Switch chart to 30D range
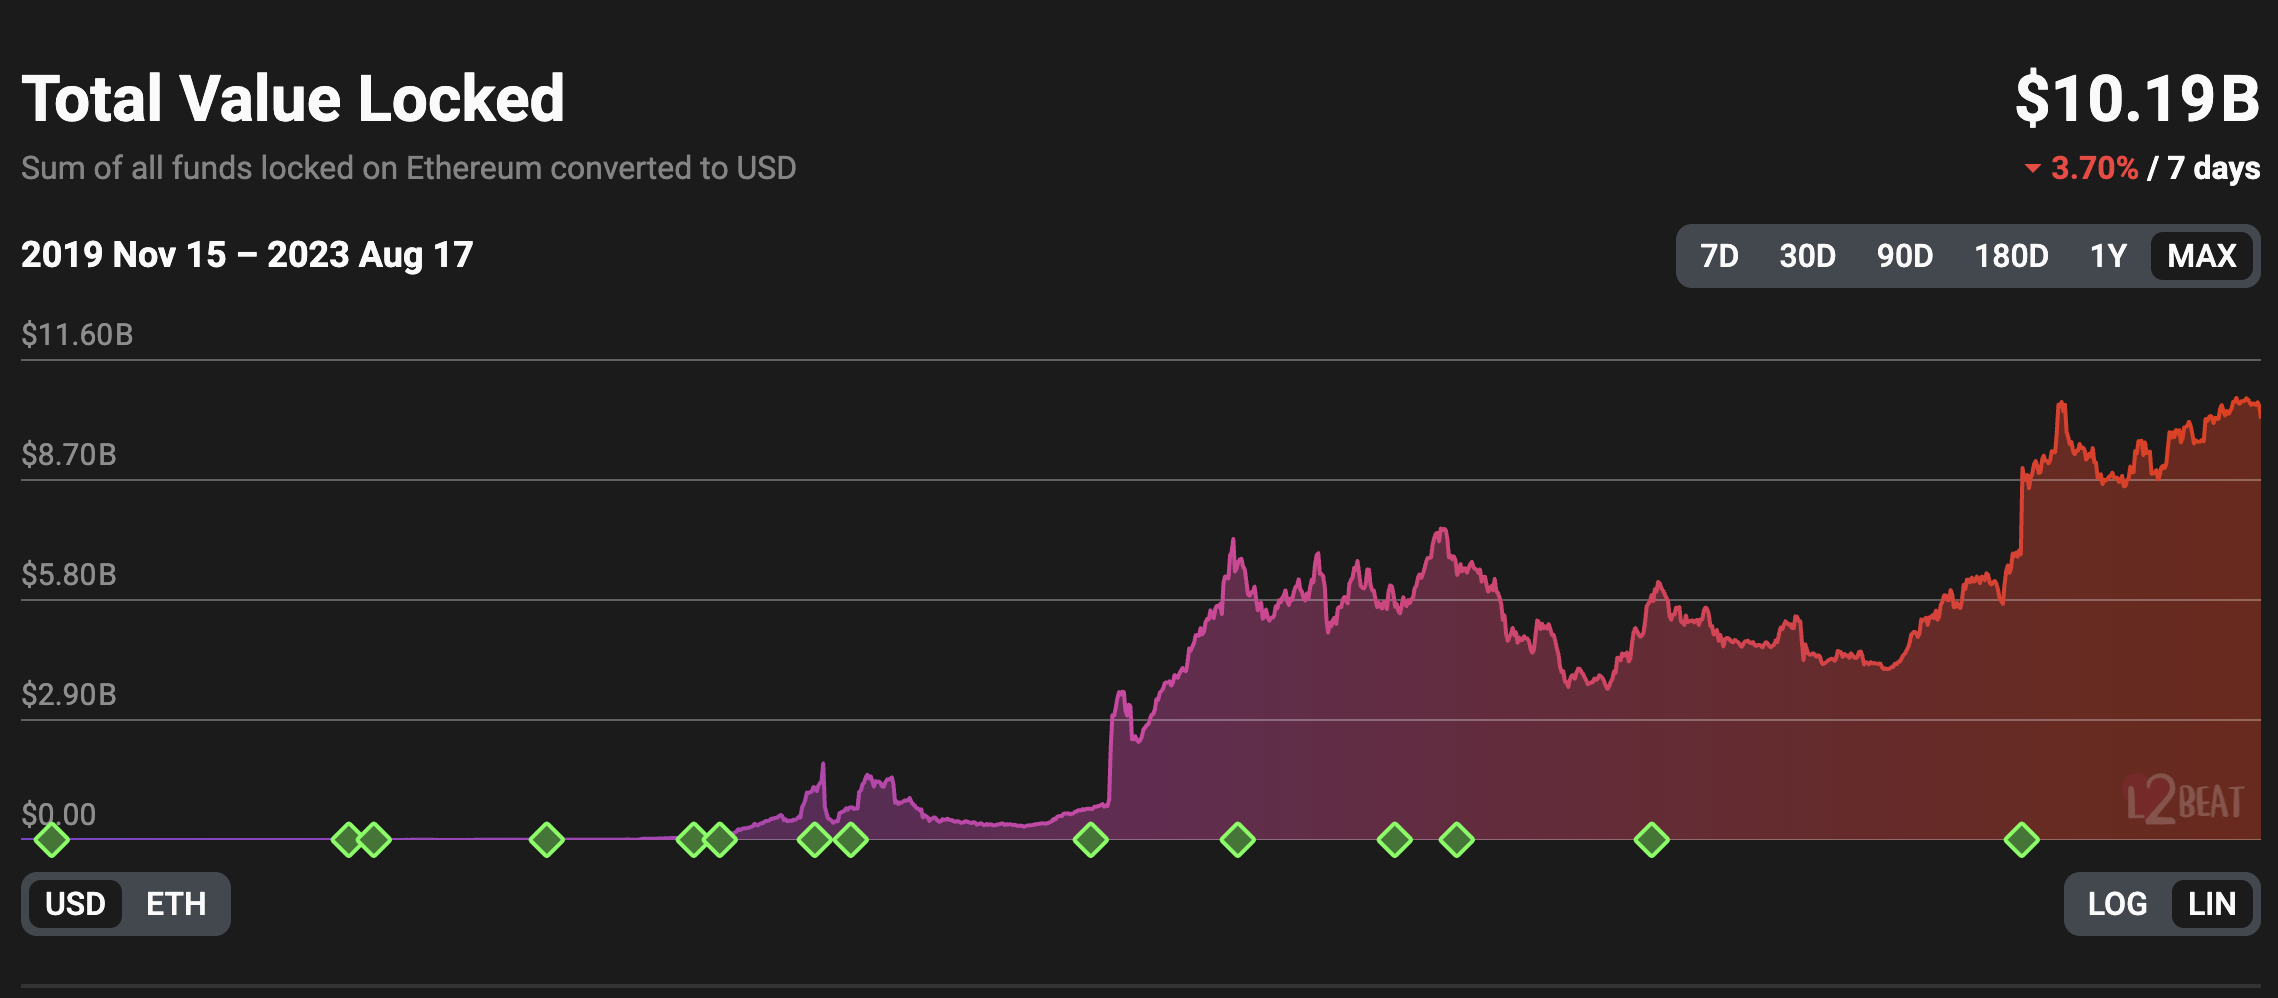This screenshot has height=998, width=2278. (1807, 256)
